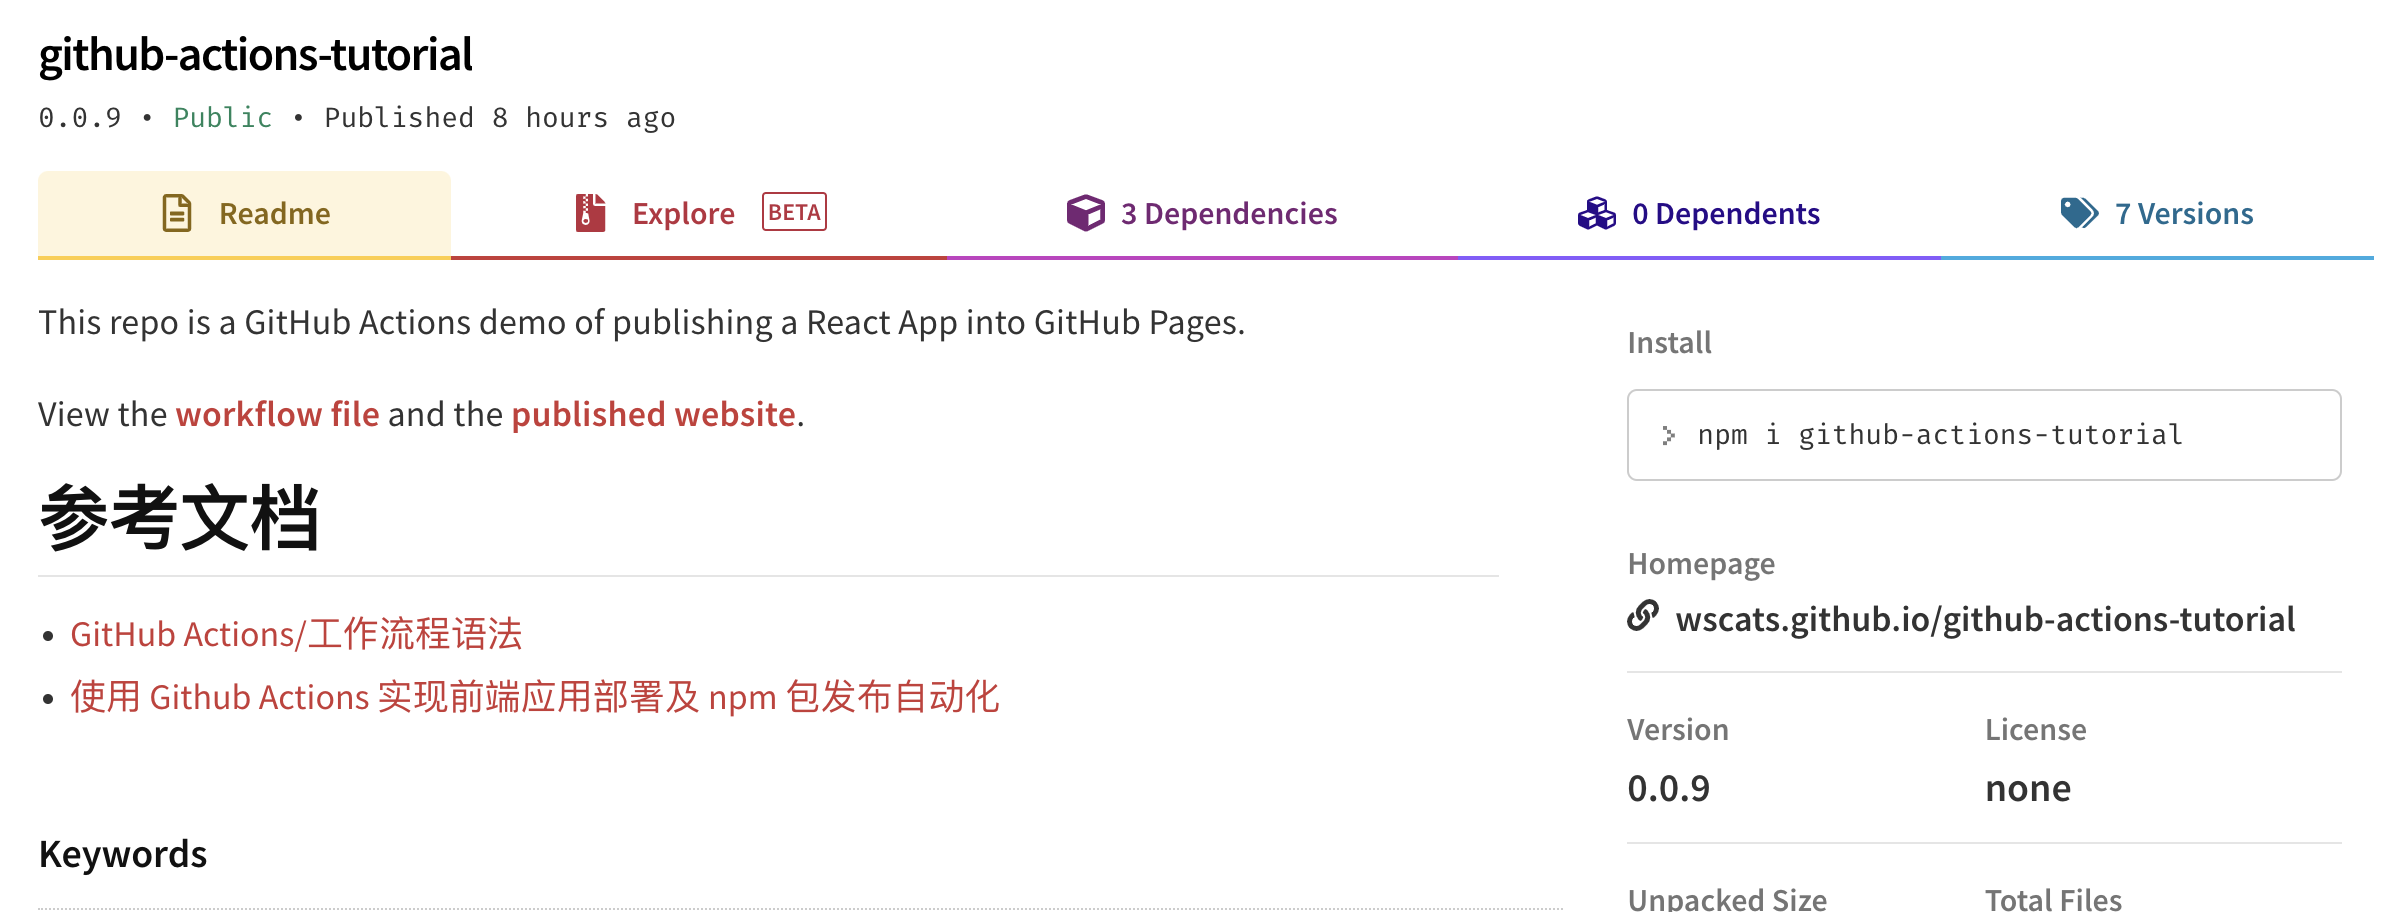Click the Total Files label

[x=2053, y=898]
